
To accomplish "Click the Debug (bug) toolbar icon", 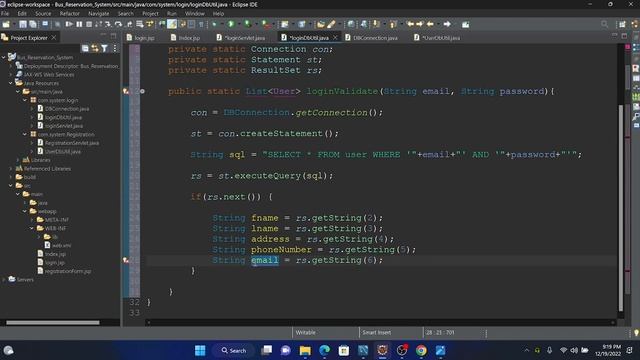I will click(x=214, y=24).
